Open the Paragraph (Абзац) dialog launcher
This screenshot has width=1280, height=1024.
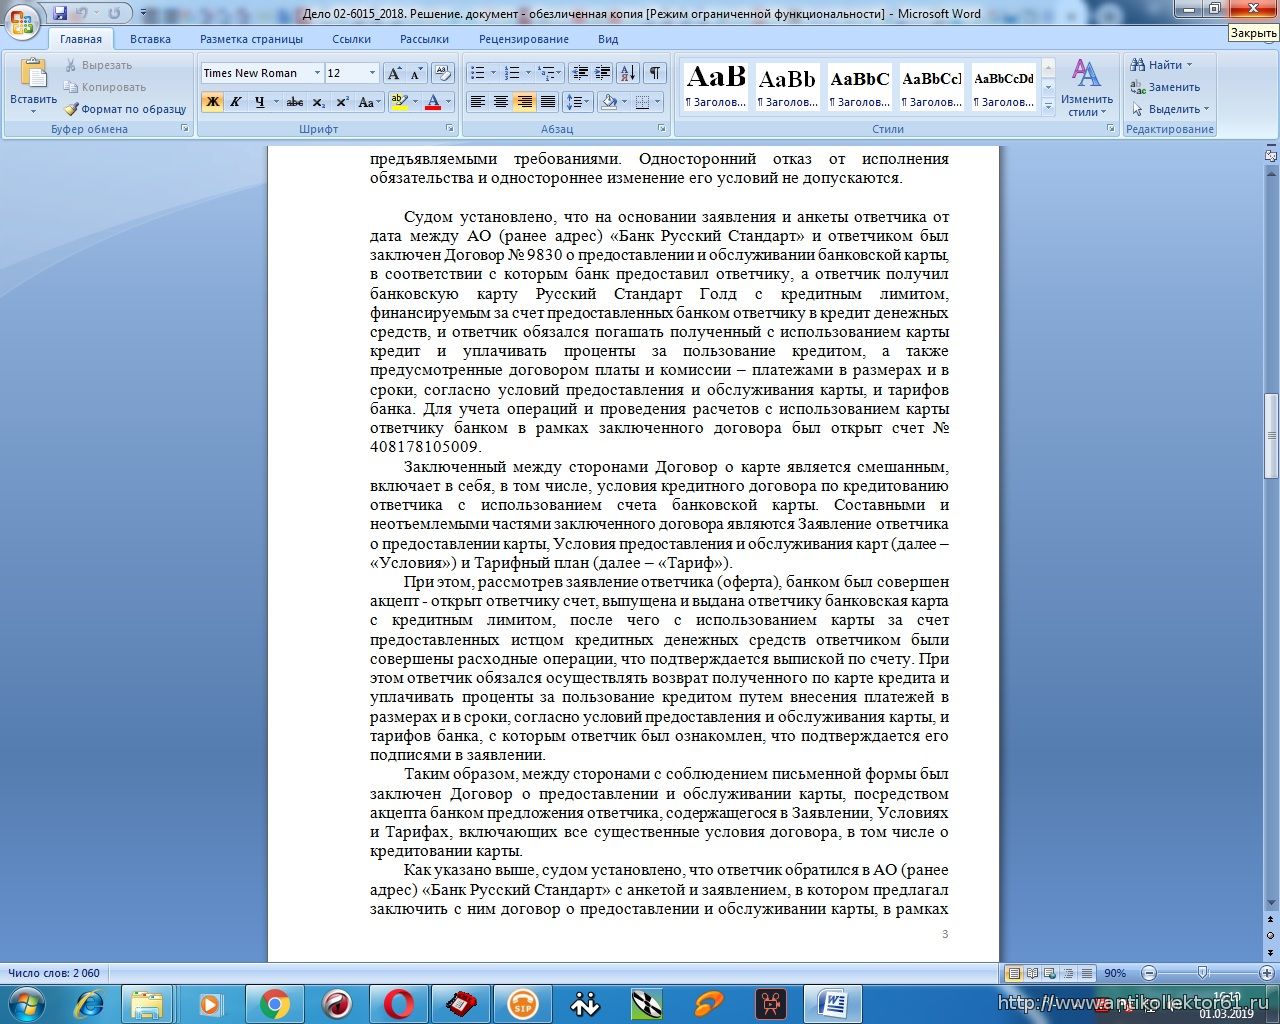pyautogui.click(x=662, y=129)
